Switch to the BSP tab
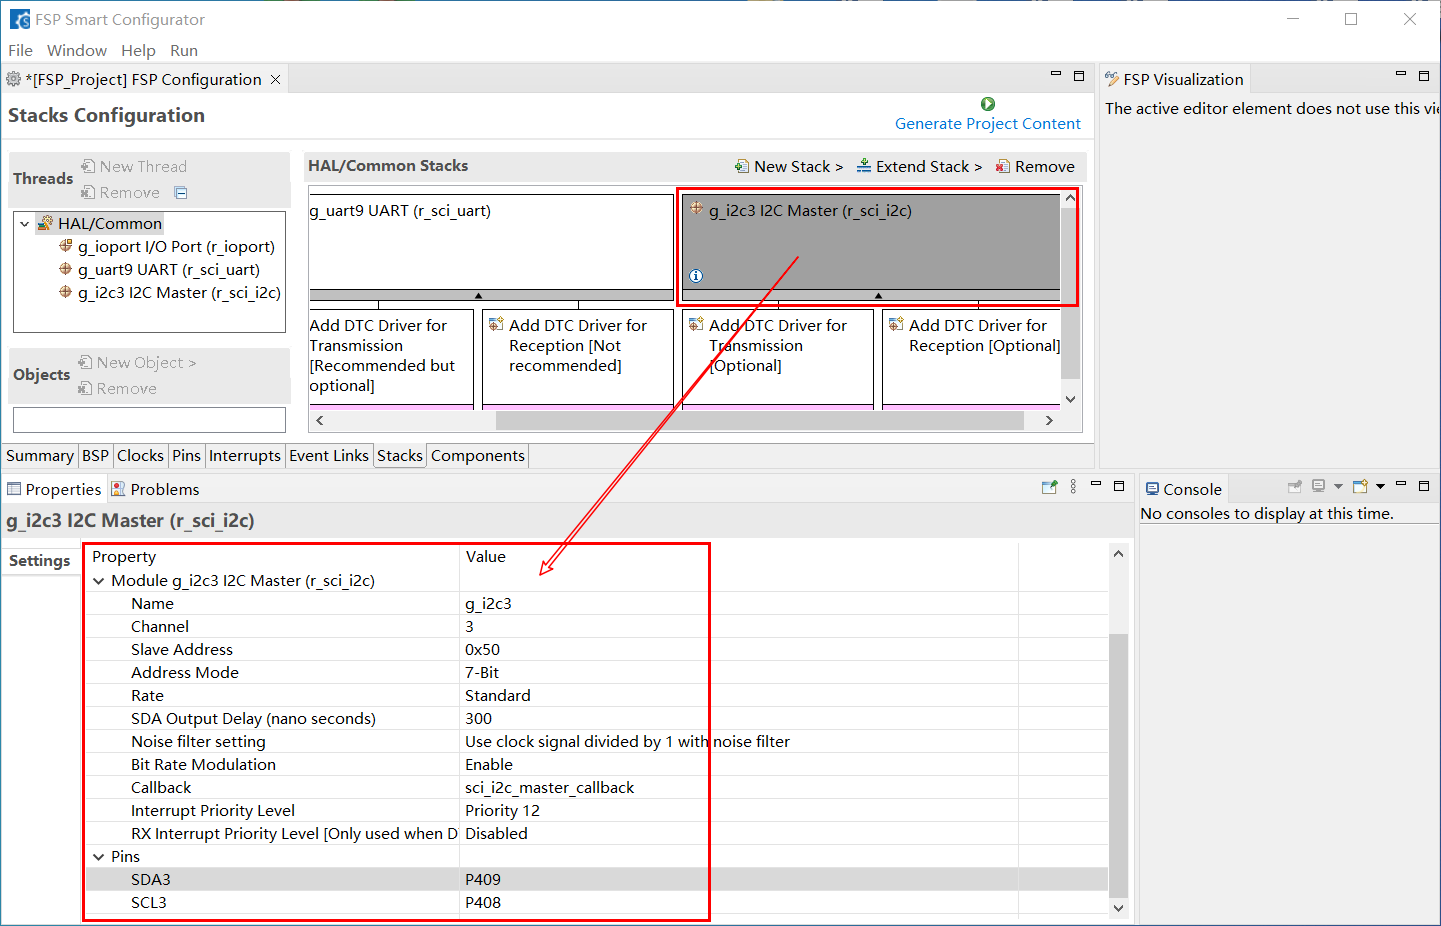1441x926 pixels. coord(95,455)
